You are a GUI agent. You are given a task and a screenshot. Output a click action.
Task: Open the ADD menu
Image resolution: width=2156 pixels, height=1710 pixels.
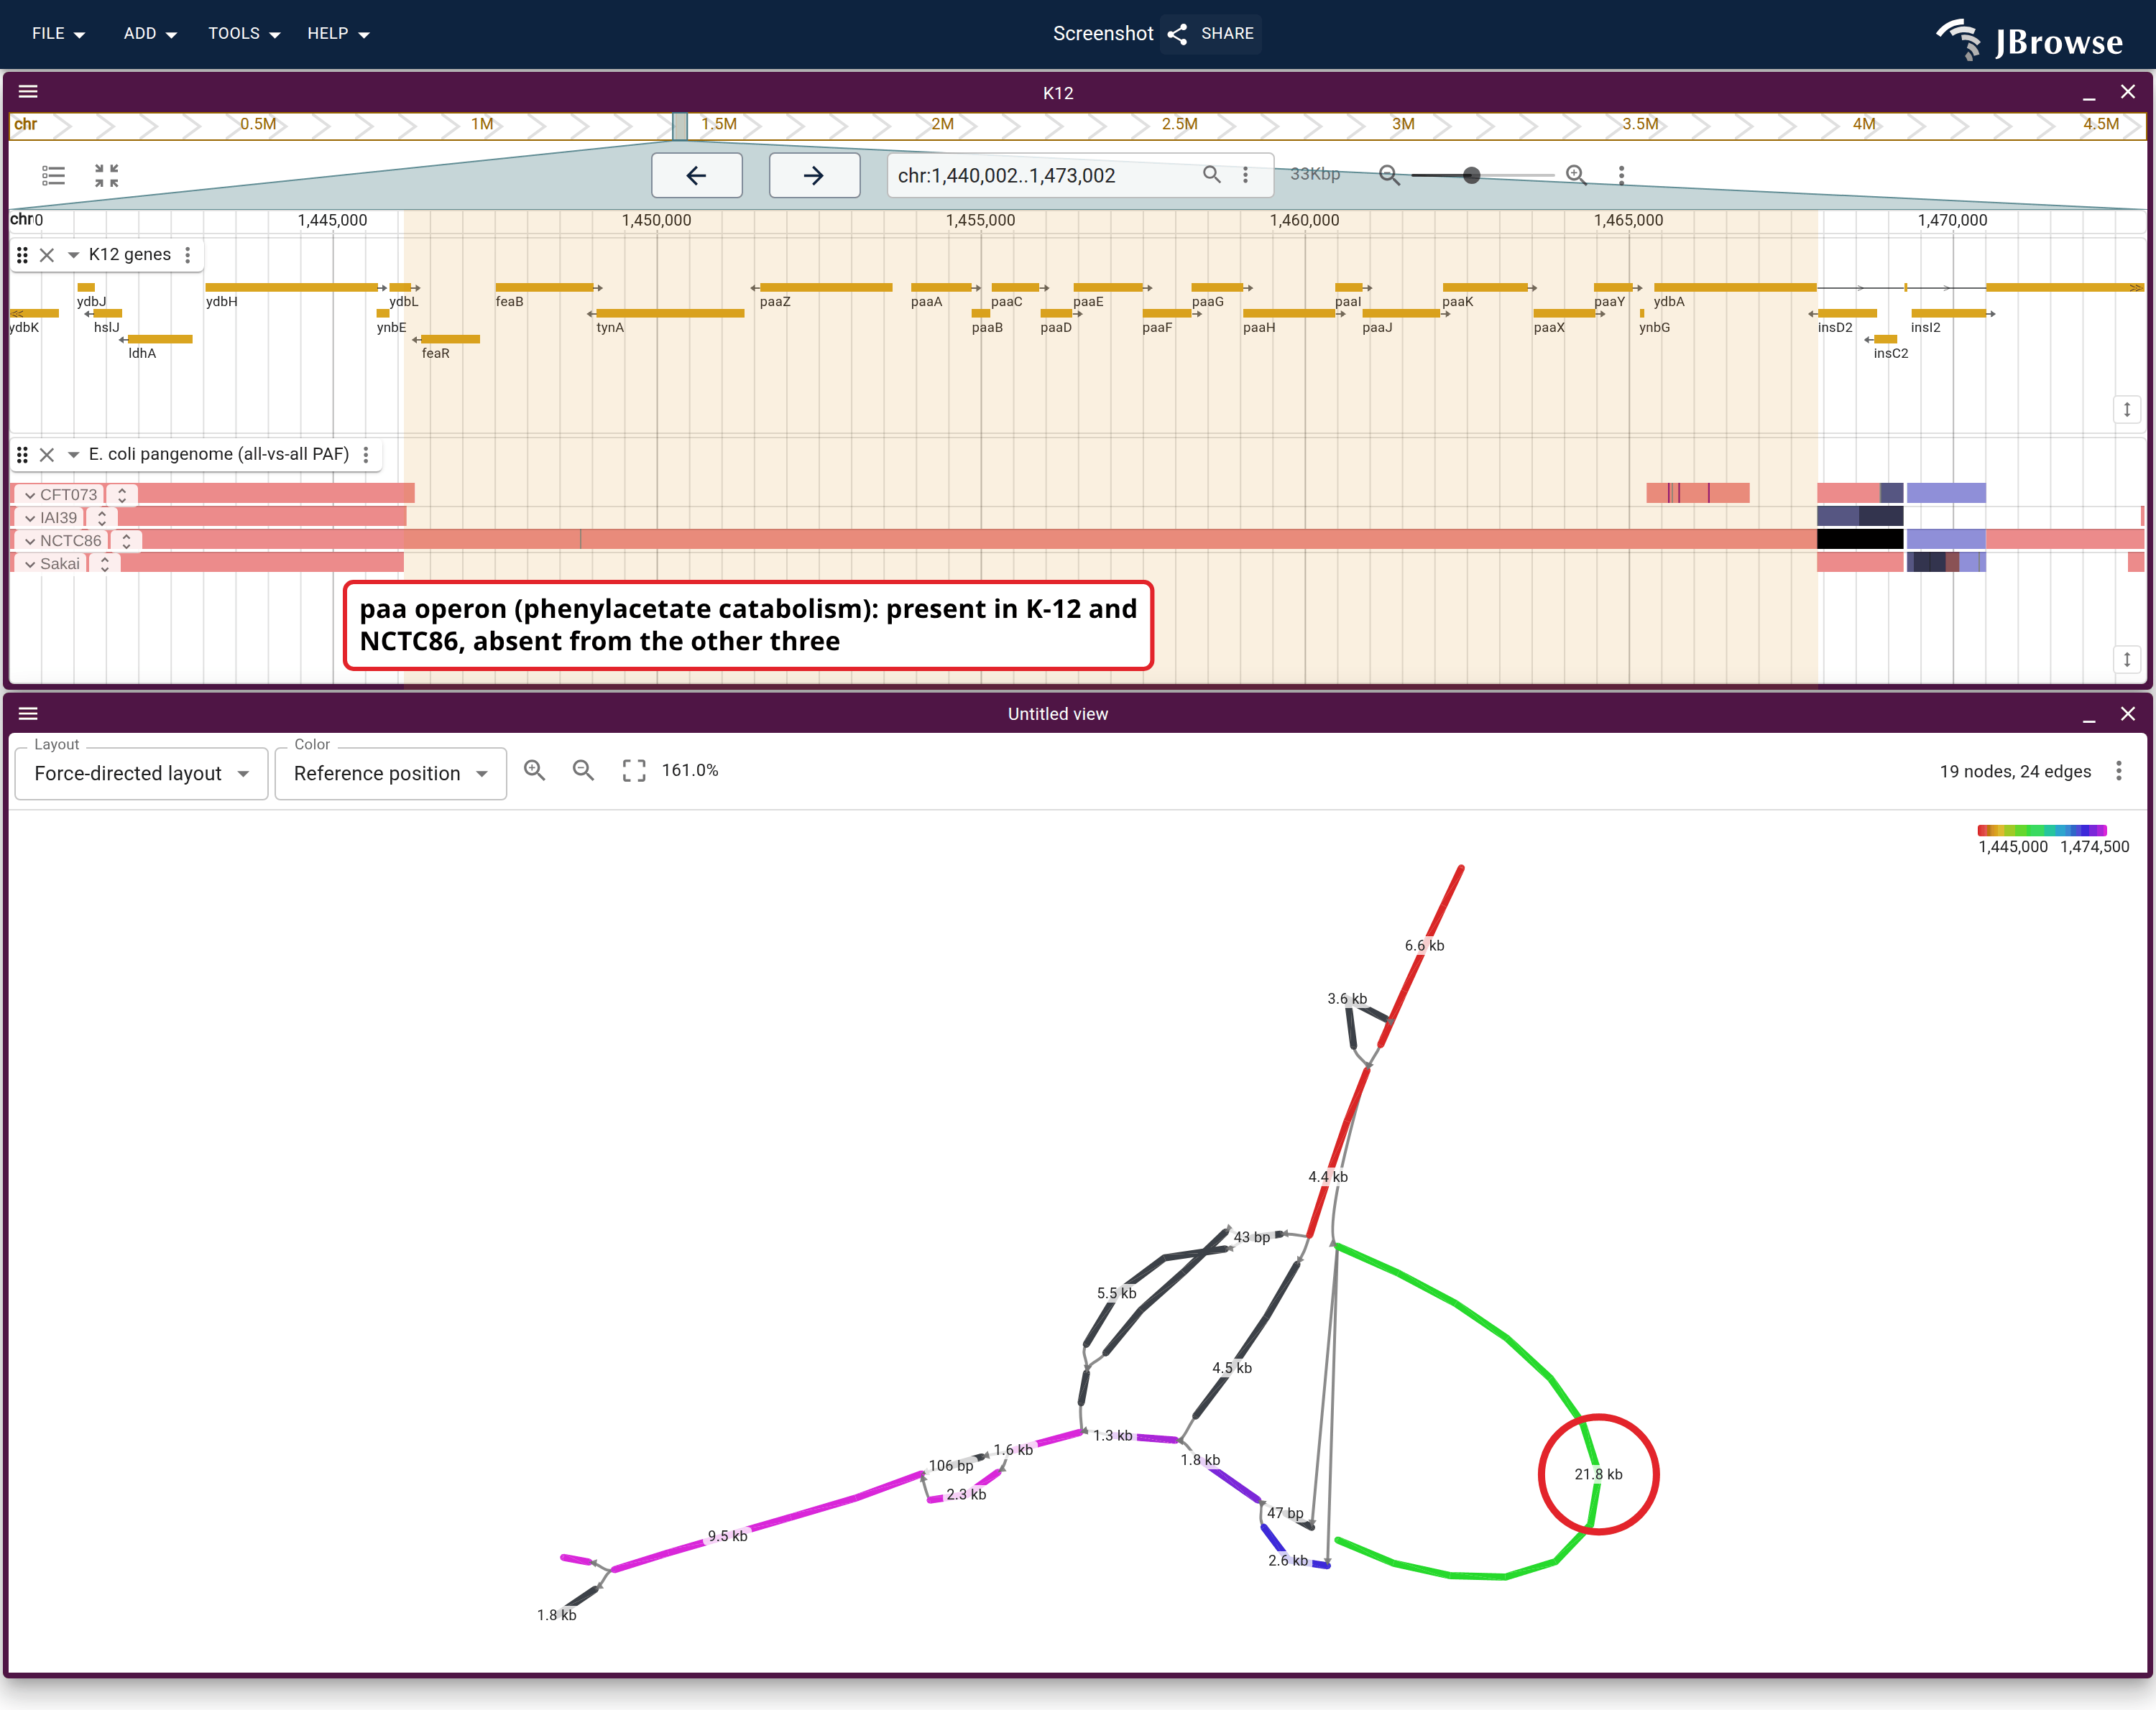tap(150, 33)
